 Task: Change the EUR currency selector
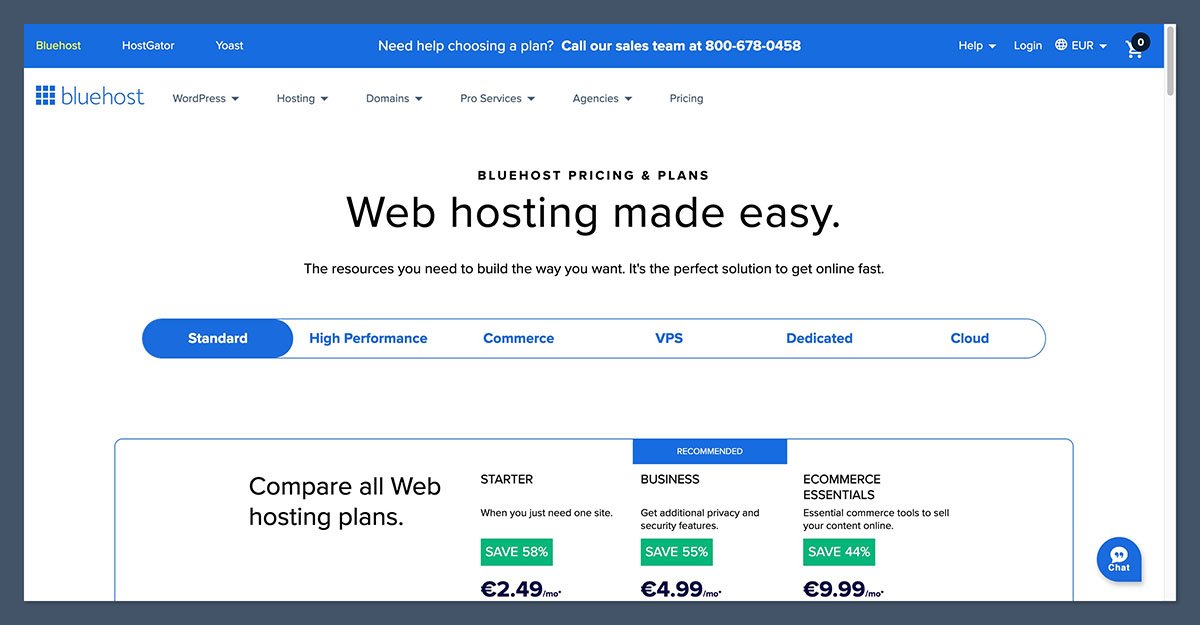[1089, 46]
